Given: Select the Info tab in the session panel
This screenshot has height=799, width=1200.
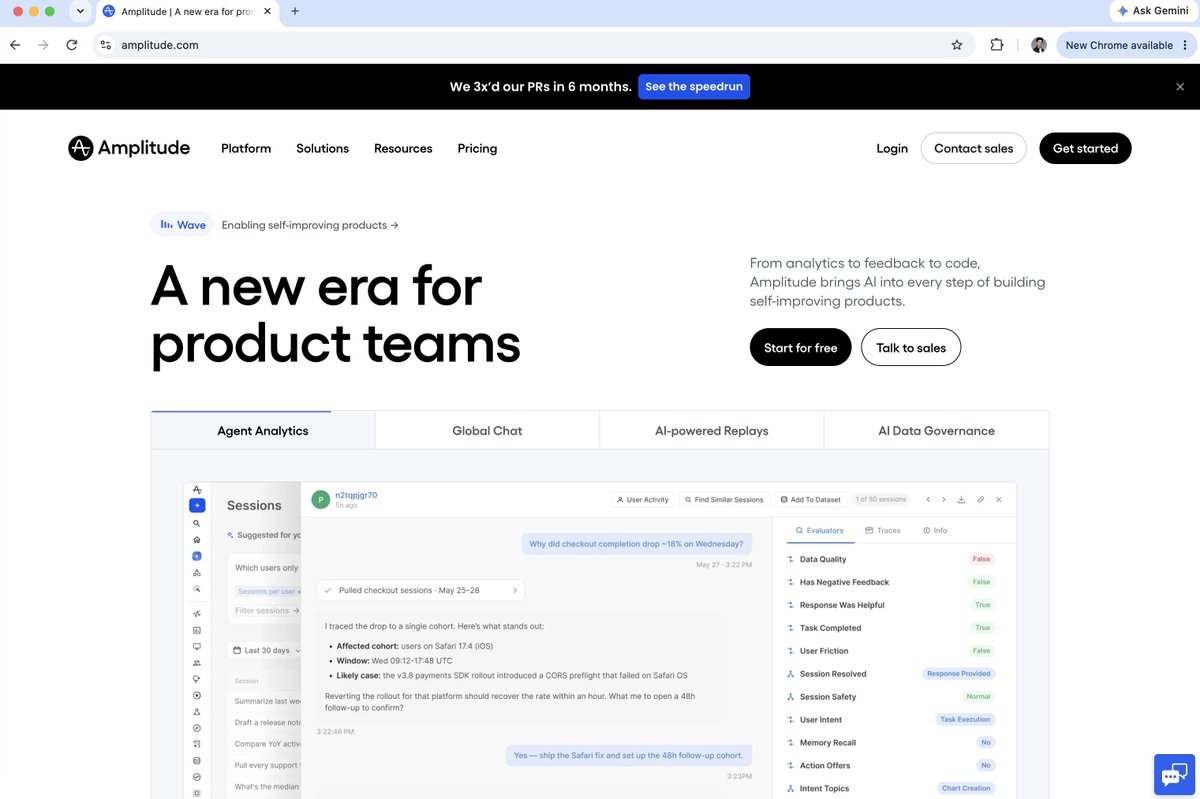Looking at the screenshot, I should (x=935, y=530).
